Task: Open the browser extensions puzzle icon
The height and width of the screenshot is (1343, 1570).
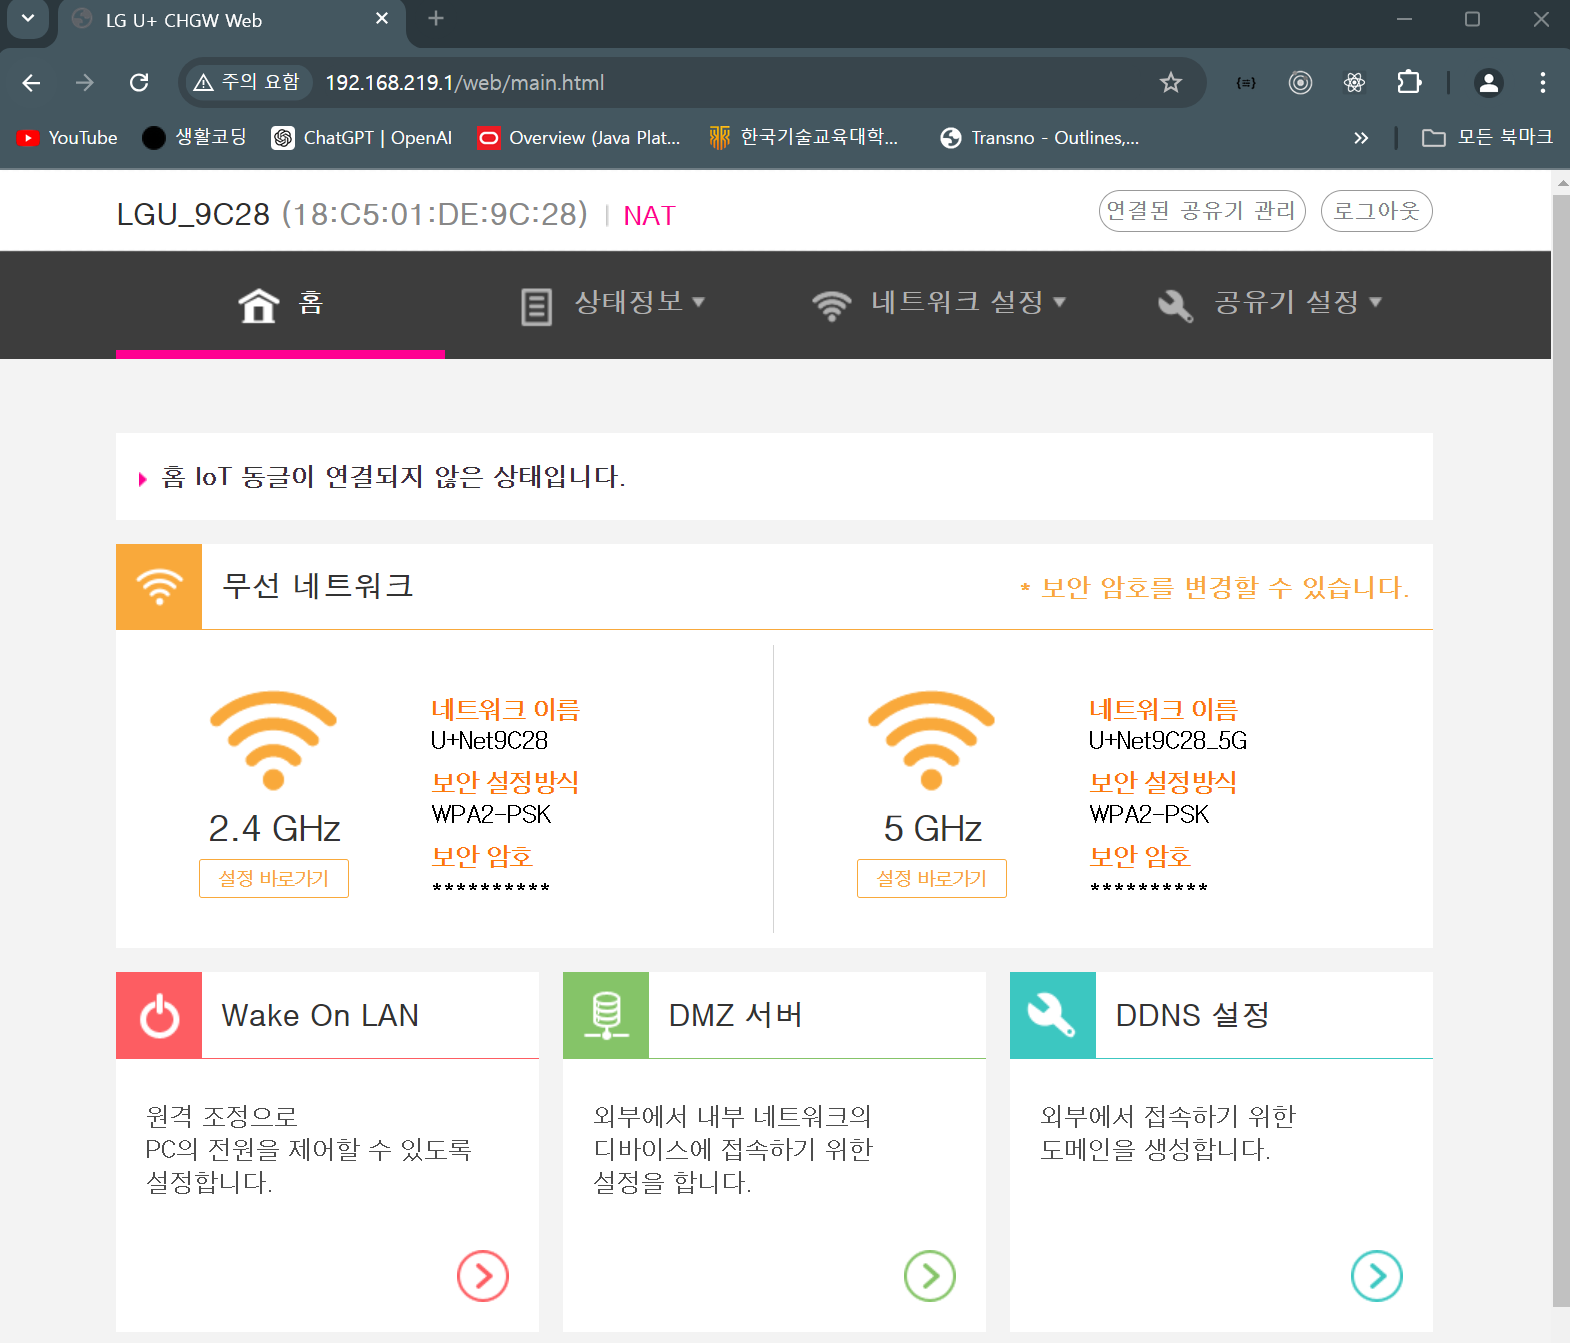Action: (x=1409, y=83)
